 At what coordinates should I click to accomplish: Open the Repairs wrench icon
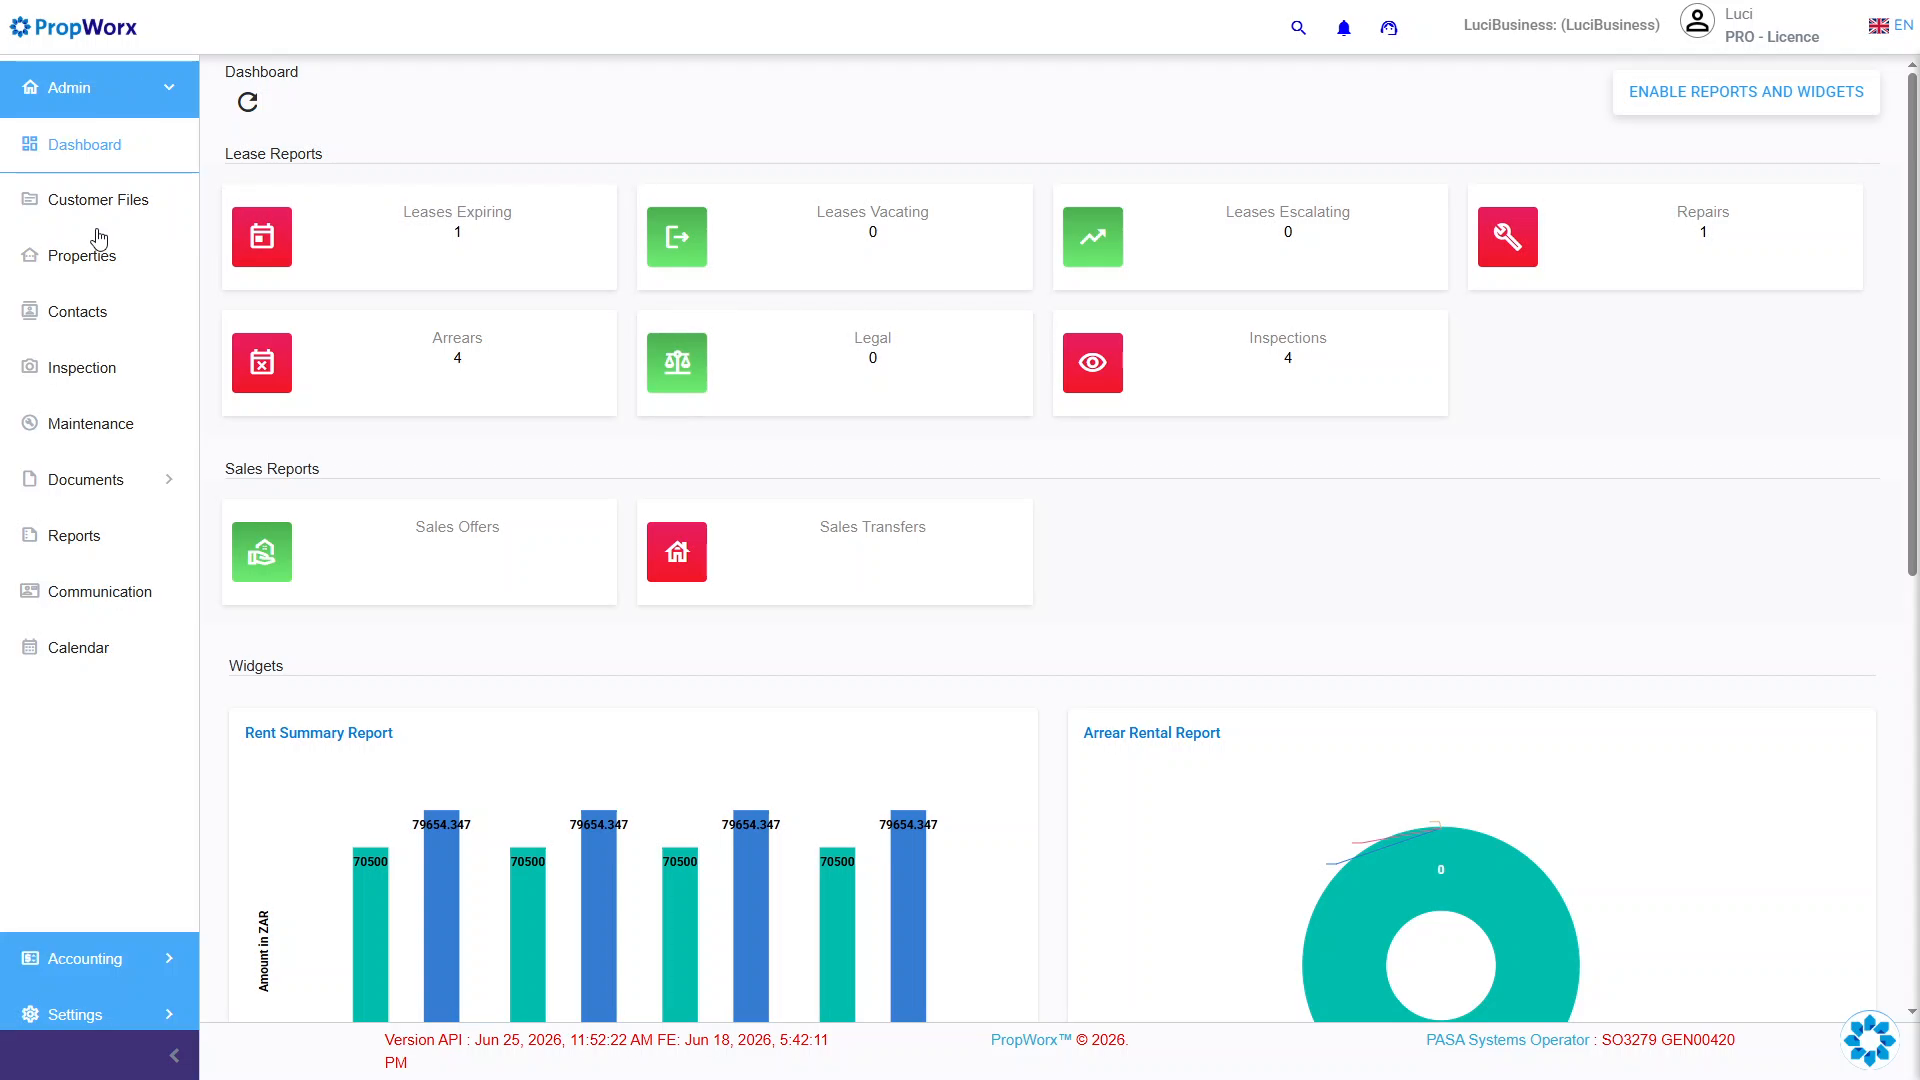coord(1508,237)
